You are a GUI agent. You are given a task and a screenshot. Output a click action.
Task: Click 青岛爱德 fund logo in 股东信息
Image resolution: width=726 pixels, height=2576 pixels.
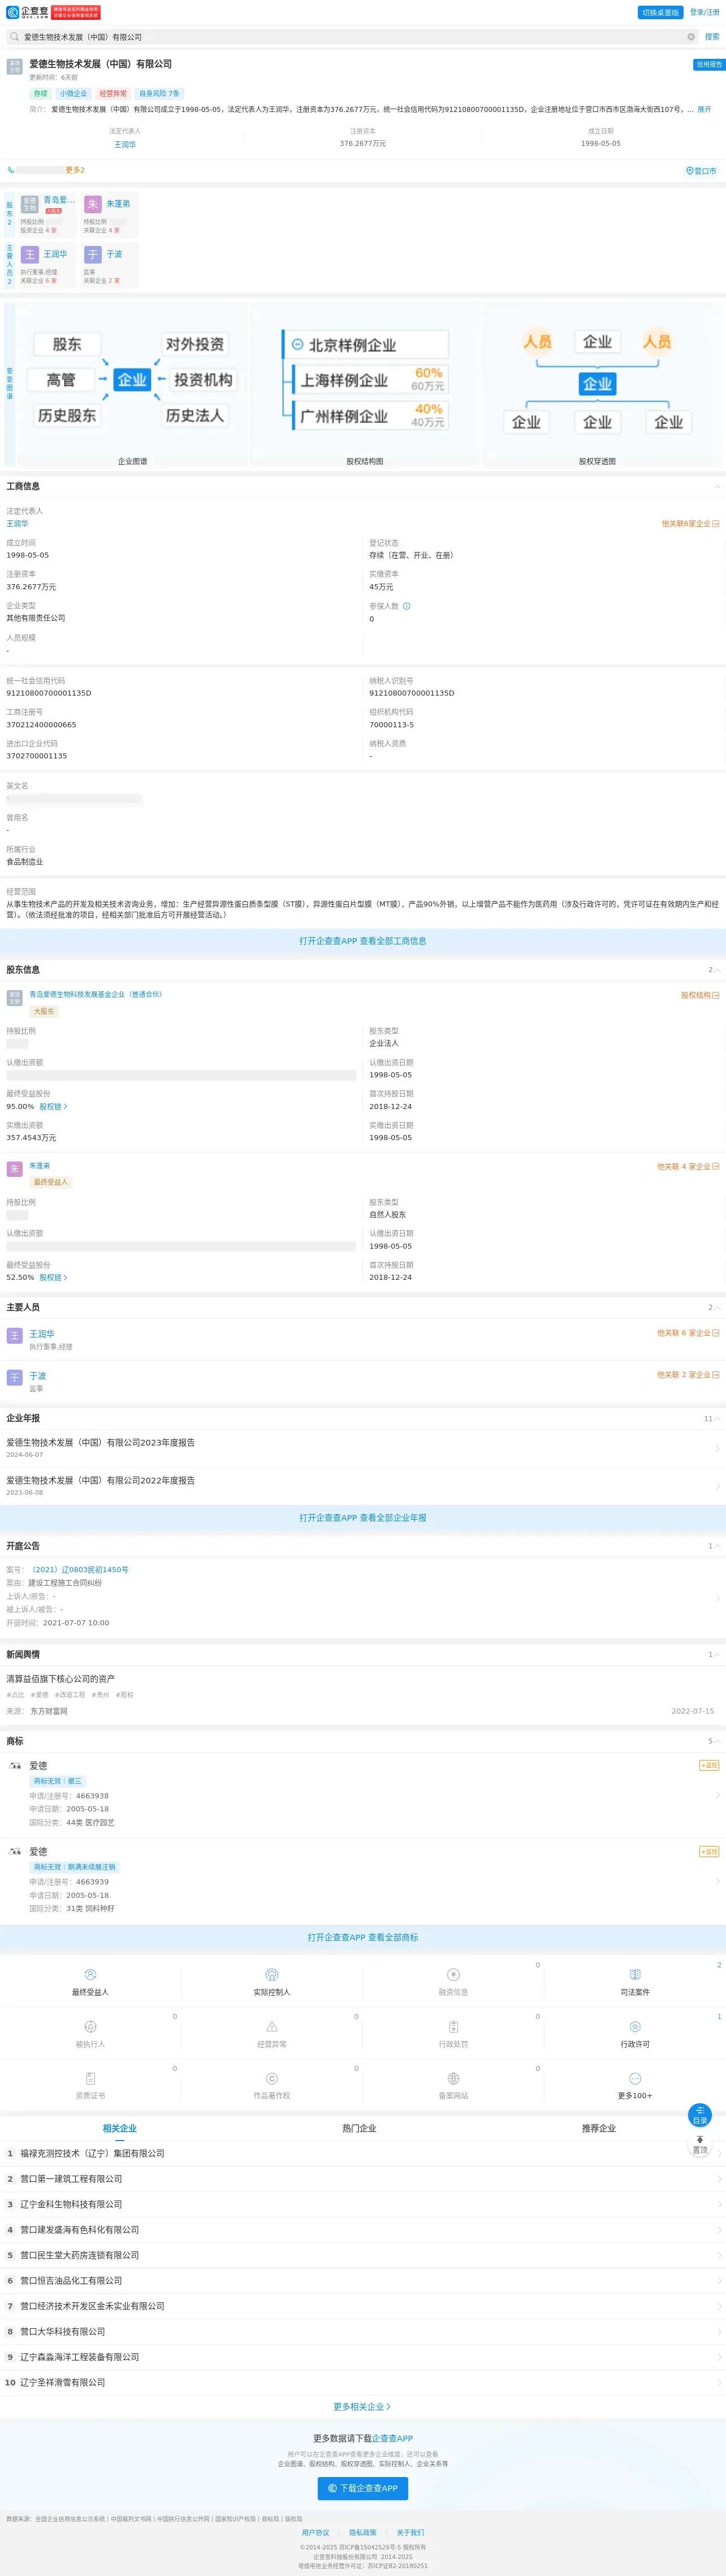[x=14, y=998]
